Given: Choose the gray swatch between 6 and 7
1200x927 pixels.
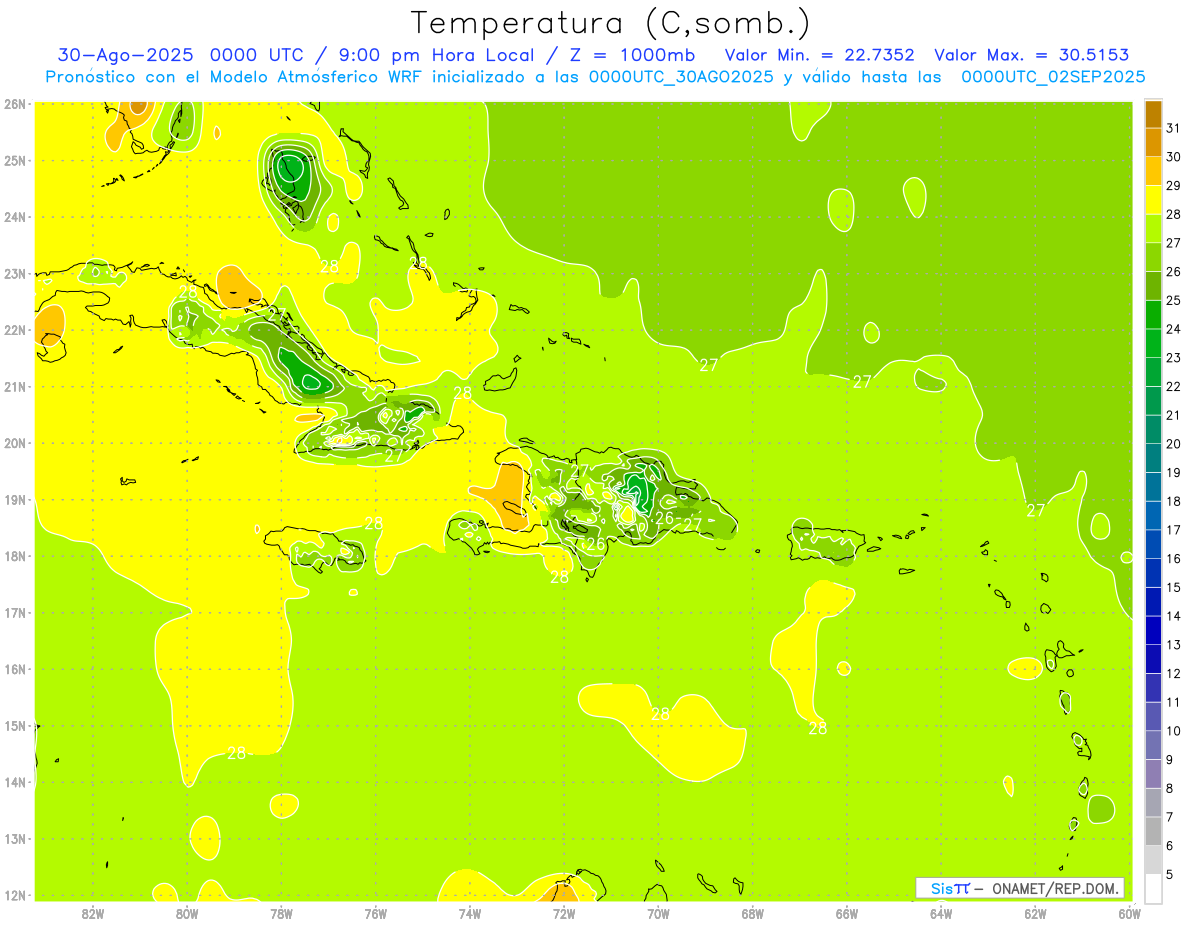Looking at the screenshot, I should point(1153,831).
